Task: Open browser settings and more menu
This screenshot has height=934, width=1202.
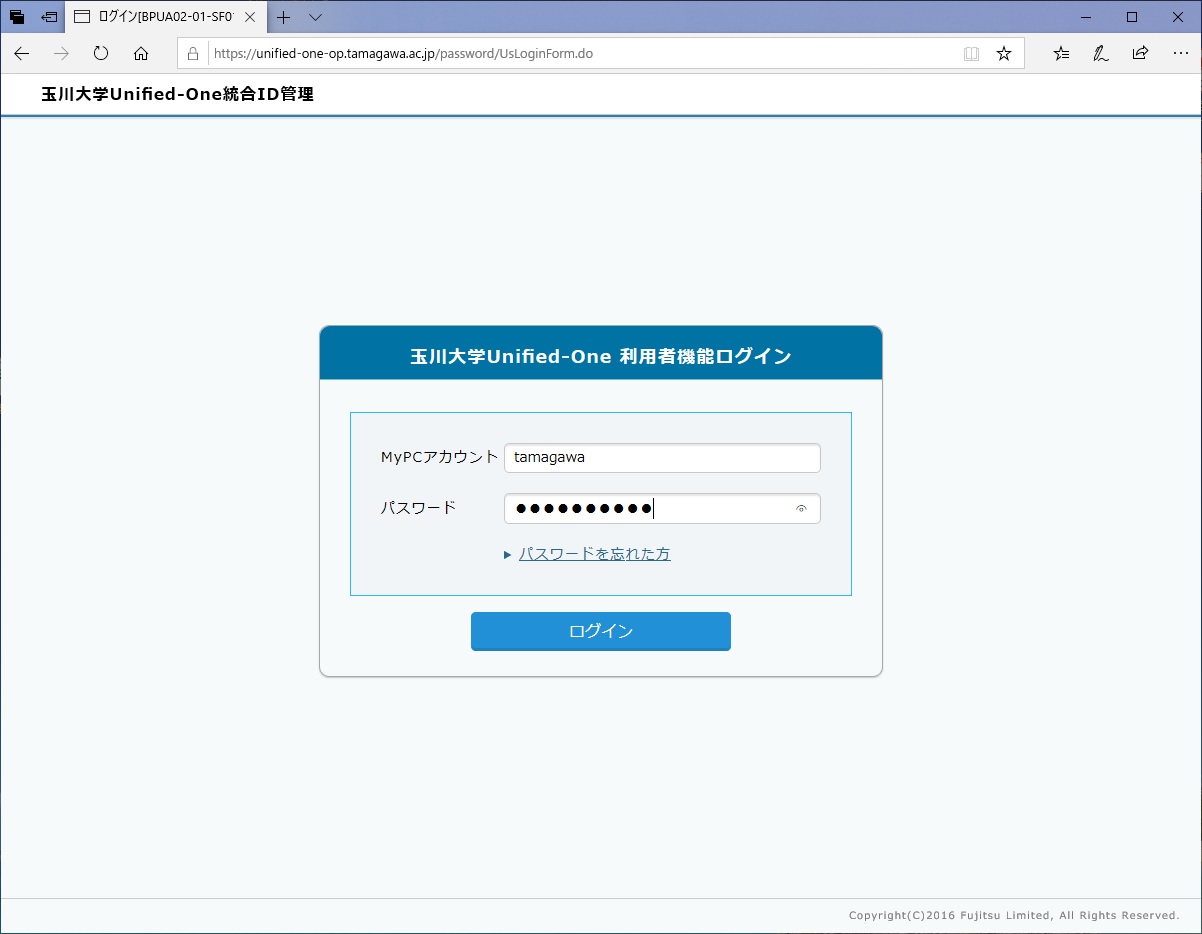Action: (1180, 53)
